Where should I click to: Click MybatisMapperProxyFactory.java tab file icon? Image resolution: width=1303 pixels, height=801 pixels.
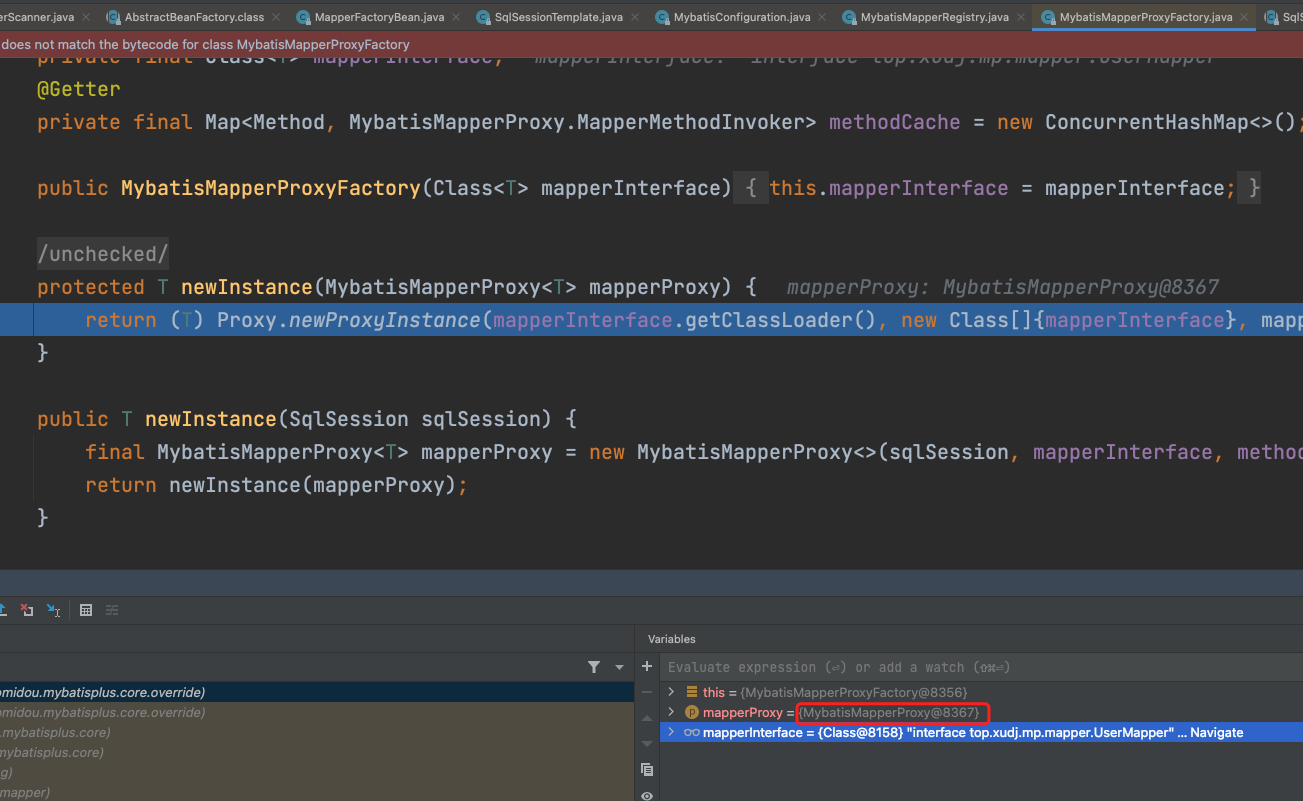pos(1047,17)
